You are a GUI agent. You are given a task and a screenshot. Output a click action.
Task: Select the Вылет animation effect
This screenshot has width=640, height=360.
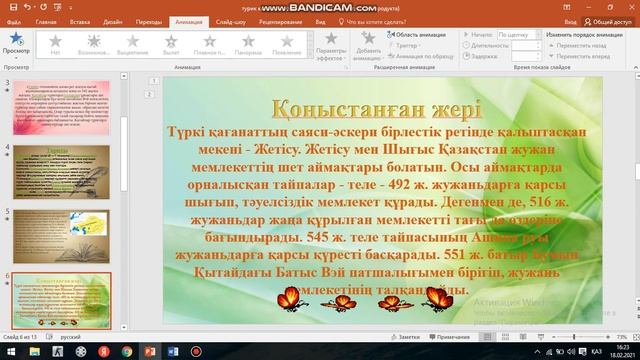coord(171,44)
